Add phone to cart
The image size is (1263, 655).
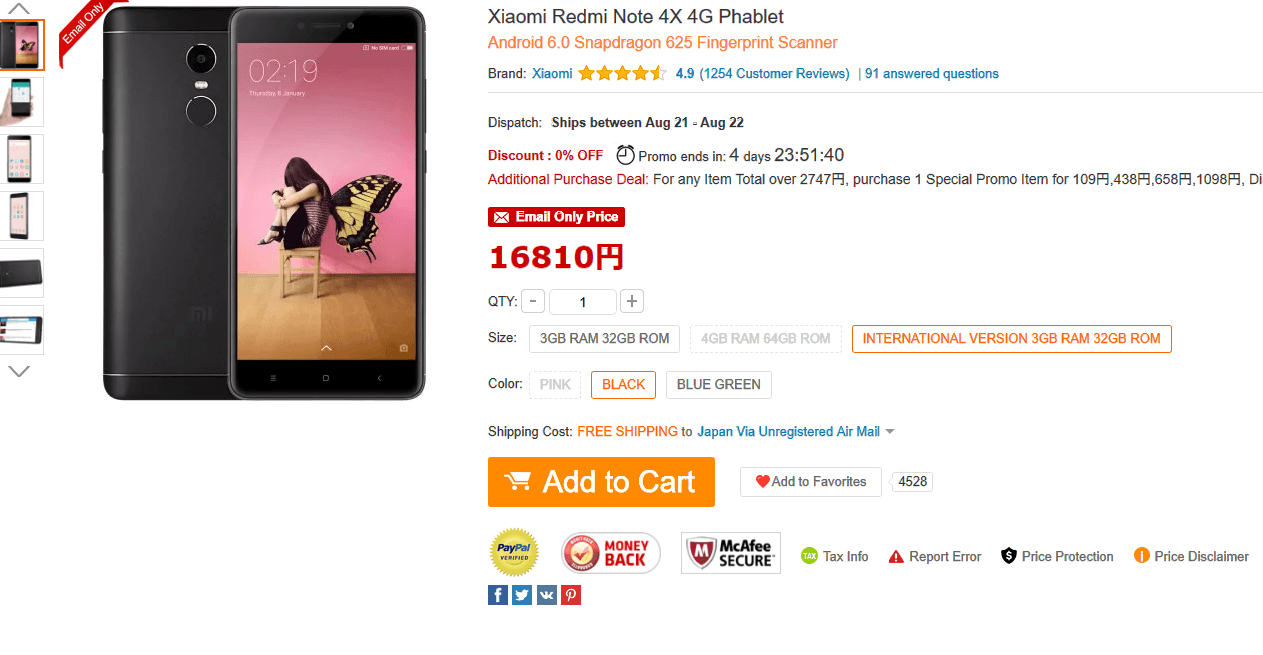(x=601, y=482)
